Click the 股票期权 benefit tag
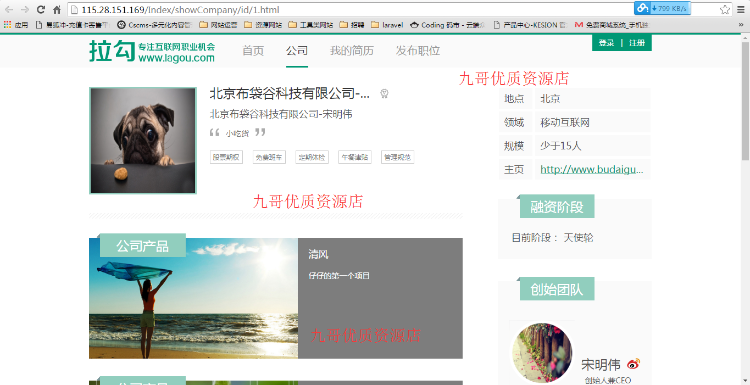750x385 pixels. tap(226, 157)
